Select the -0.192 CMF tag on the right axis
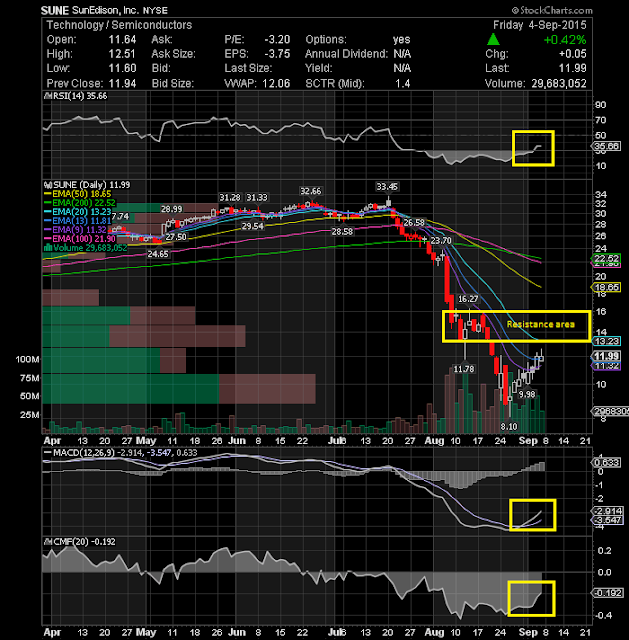The image size is (629, 640). point(608,593)
